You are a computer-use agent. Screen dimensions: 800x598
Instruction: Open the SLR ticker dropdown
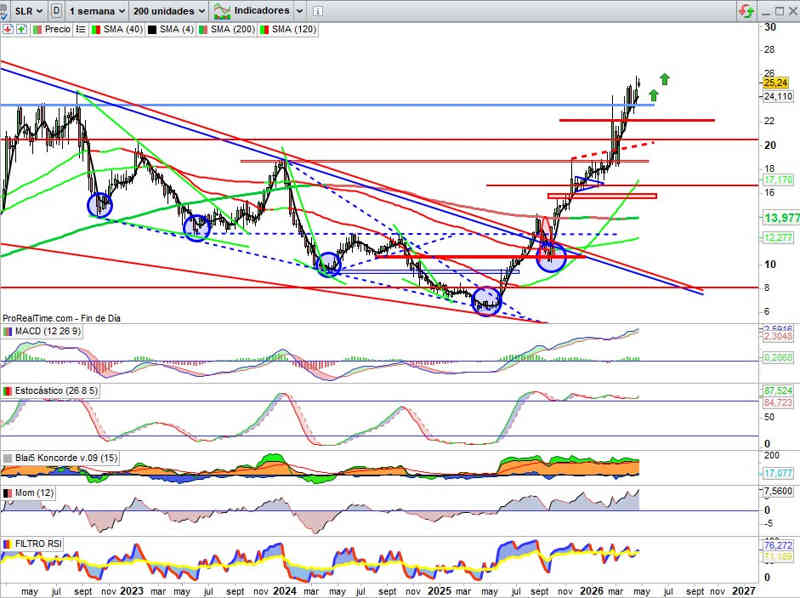tap(28, 10)
